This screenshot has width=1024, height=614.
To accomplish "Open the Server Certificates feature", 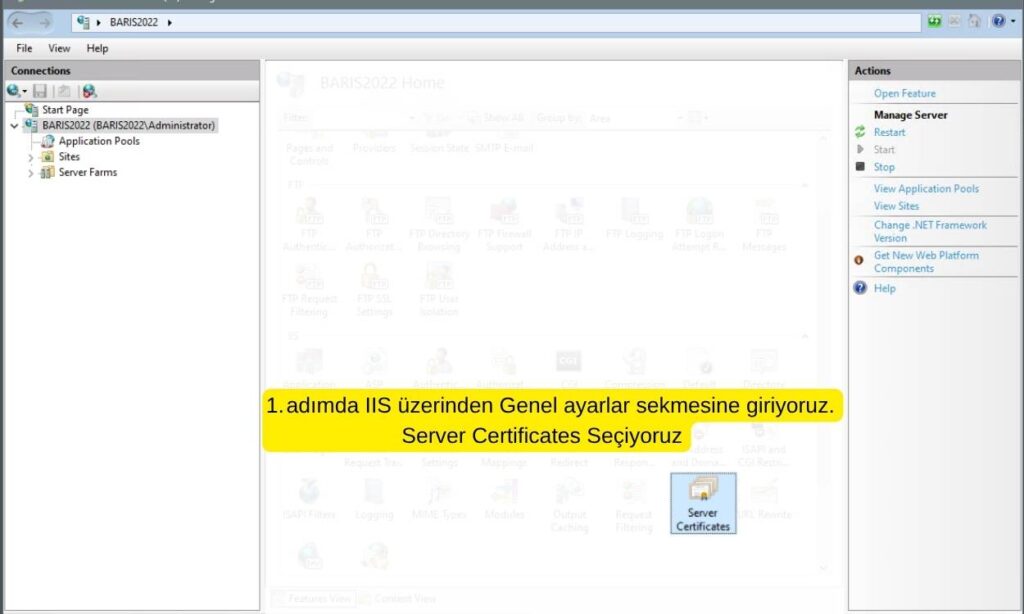I will point(703,503).
